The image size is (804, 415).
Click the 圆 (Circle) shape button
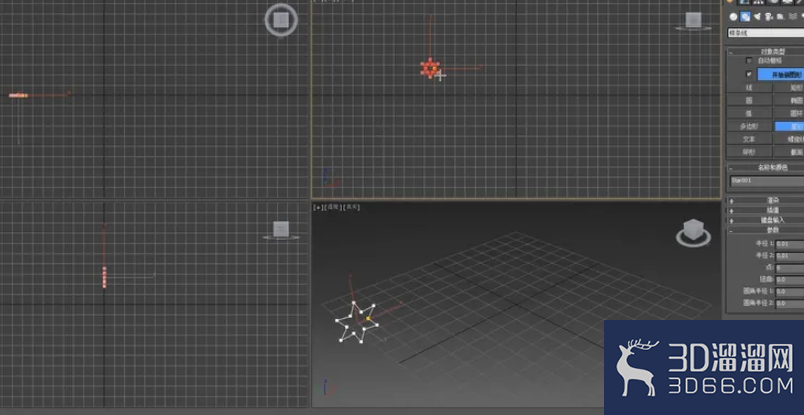pyautogui.click(x=749, y=101)
